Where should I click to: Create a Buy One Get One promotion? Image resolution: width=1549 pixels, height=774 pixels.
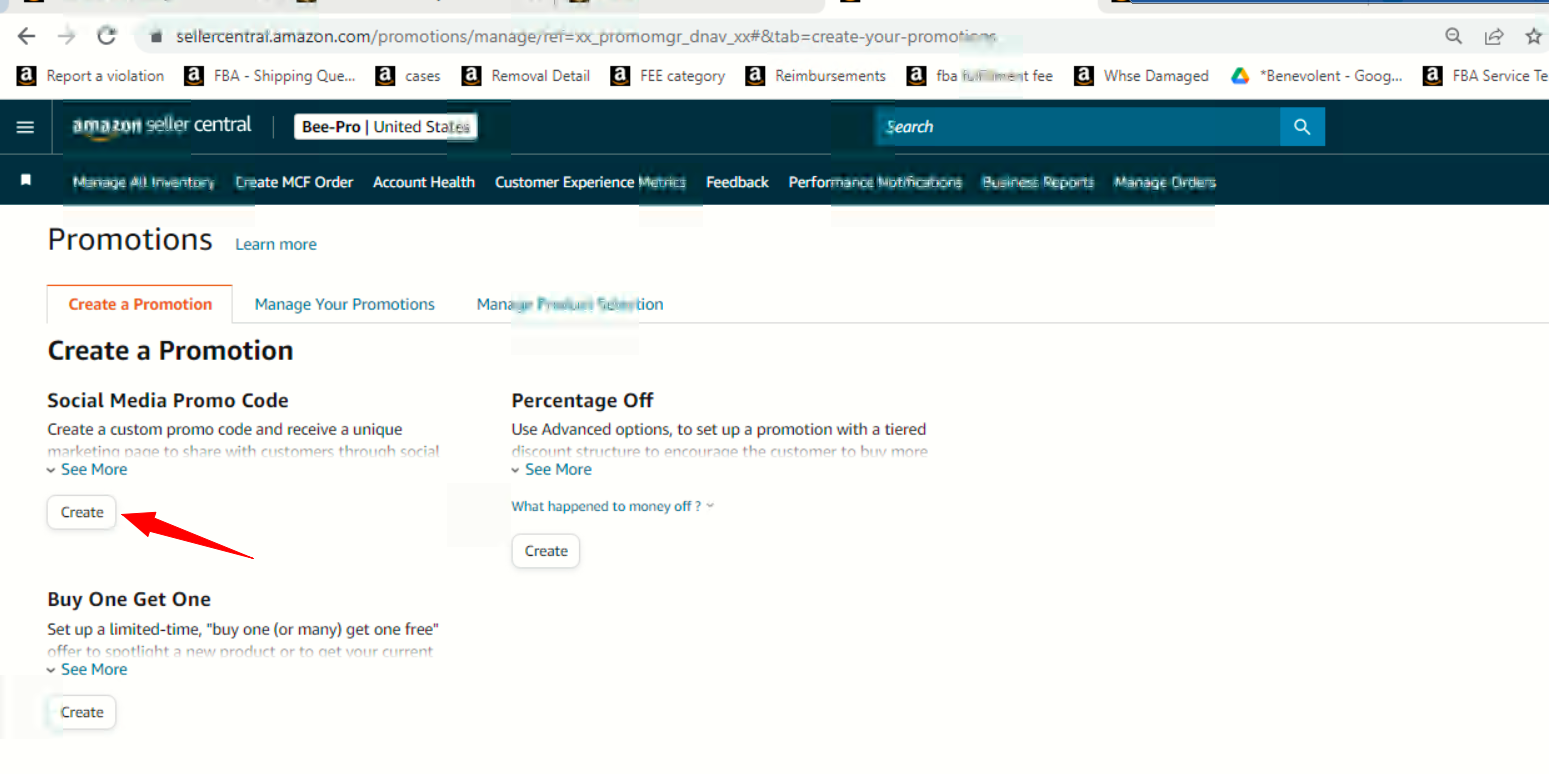(82, 712)
